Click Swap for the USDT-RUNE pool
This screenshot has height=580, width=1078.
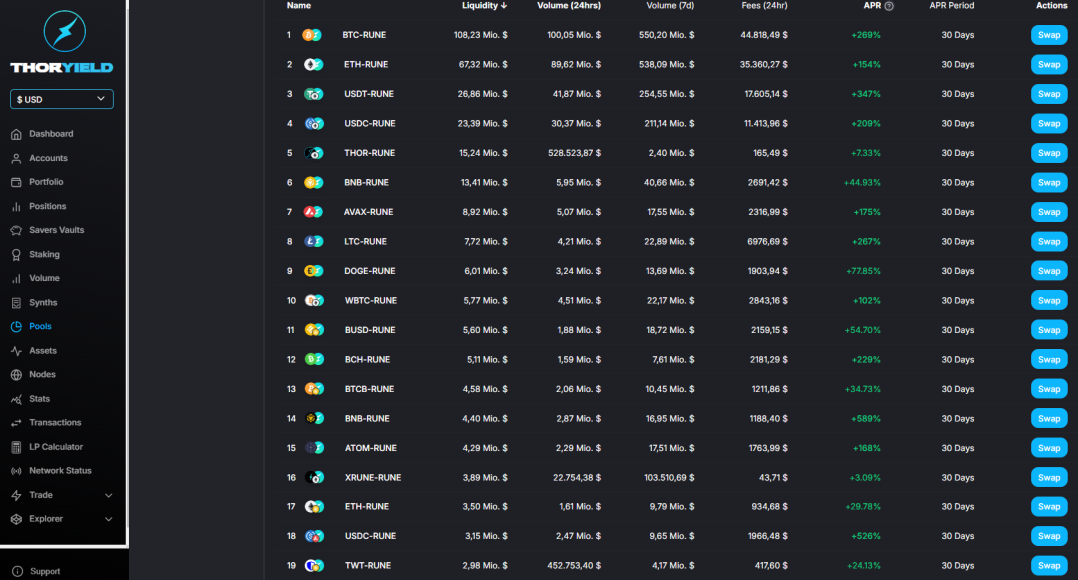(x=1049, y=94)
